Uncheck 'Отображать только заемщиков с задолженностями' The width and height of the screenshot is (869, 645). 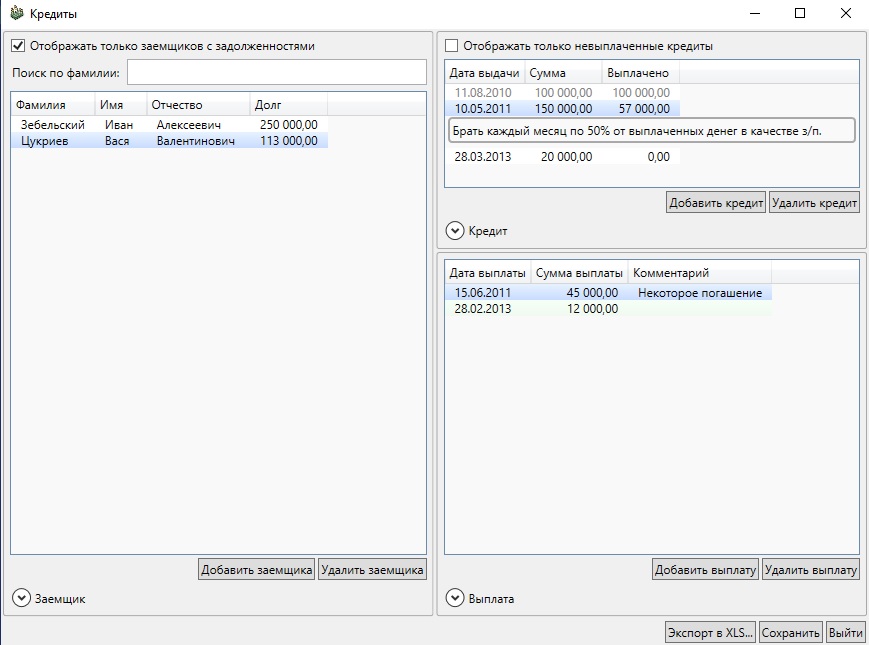[x=18, y=45]
